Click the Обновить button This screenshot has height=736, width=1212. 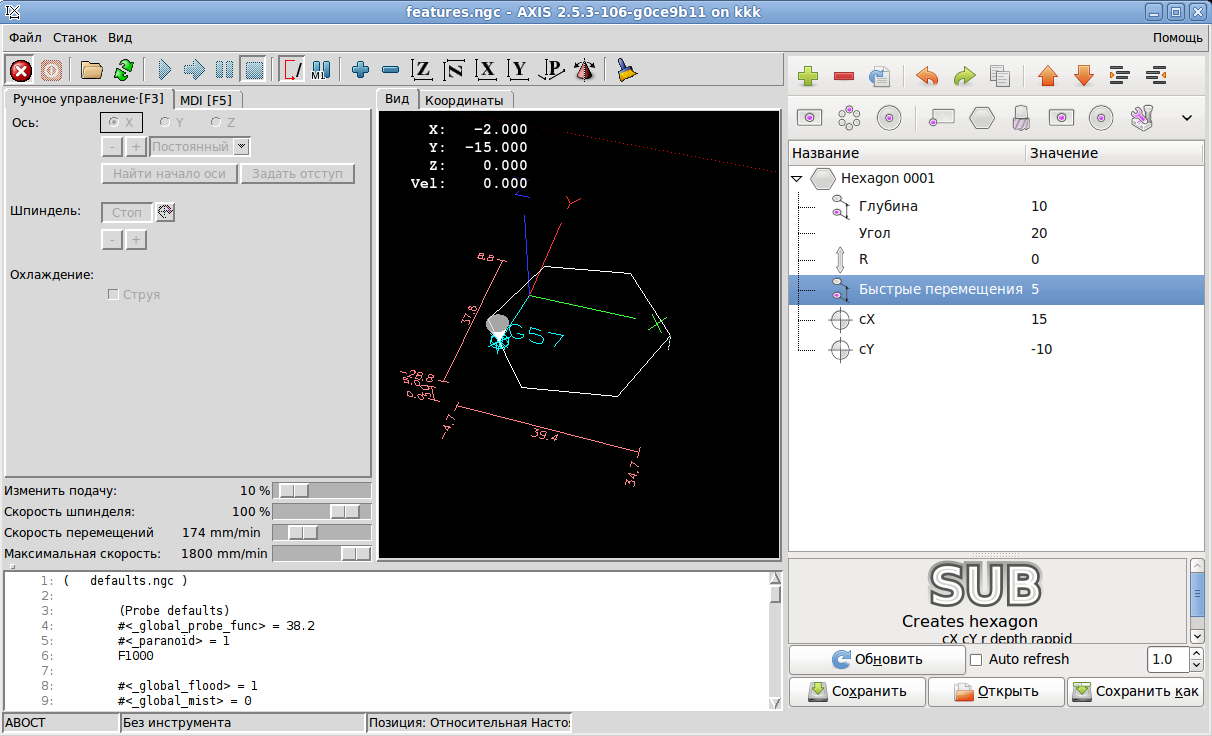pos(876,660)
